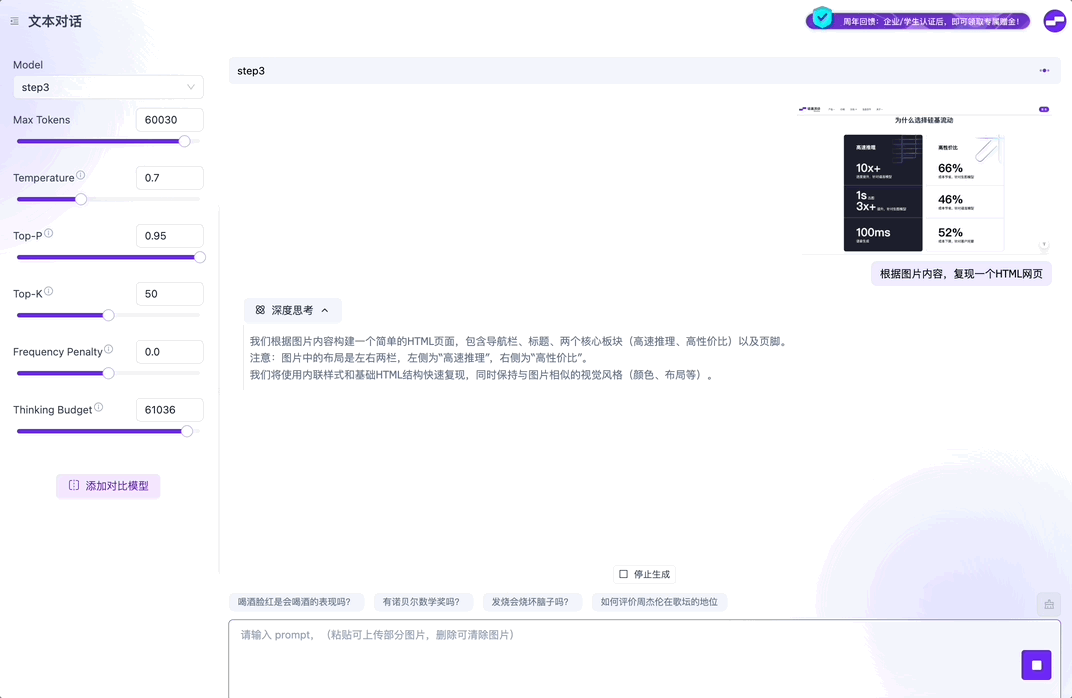This screenshot has width=1072, height=698.
Task: Click the Thinking Budget label
Action: click(53, 410)
